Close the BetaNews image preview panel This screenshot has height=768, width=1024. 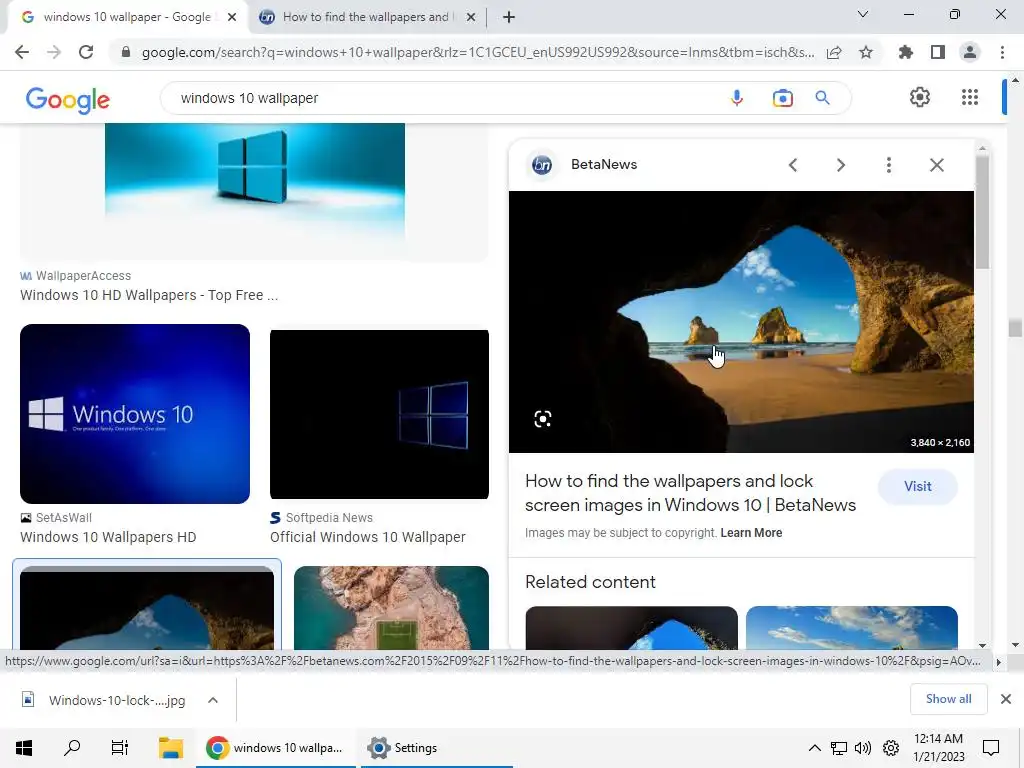[936, 165]
